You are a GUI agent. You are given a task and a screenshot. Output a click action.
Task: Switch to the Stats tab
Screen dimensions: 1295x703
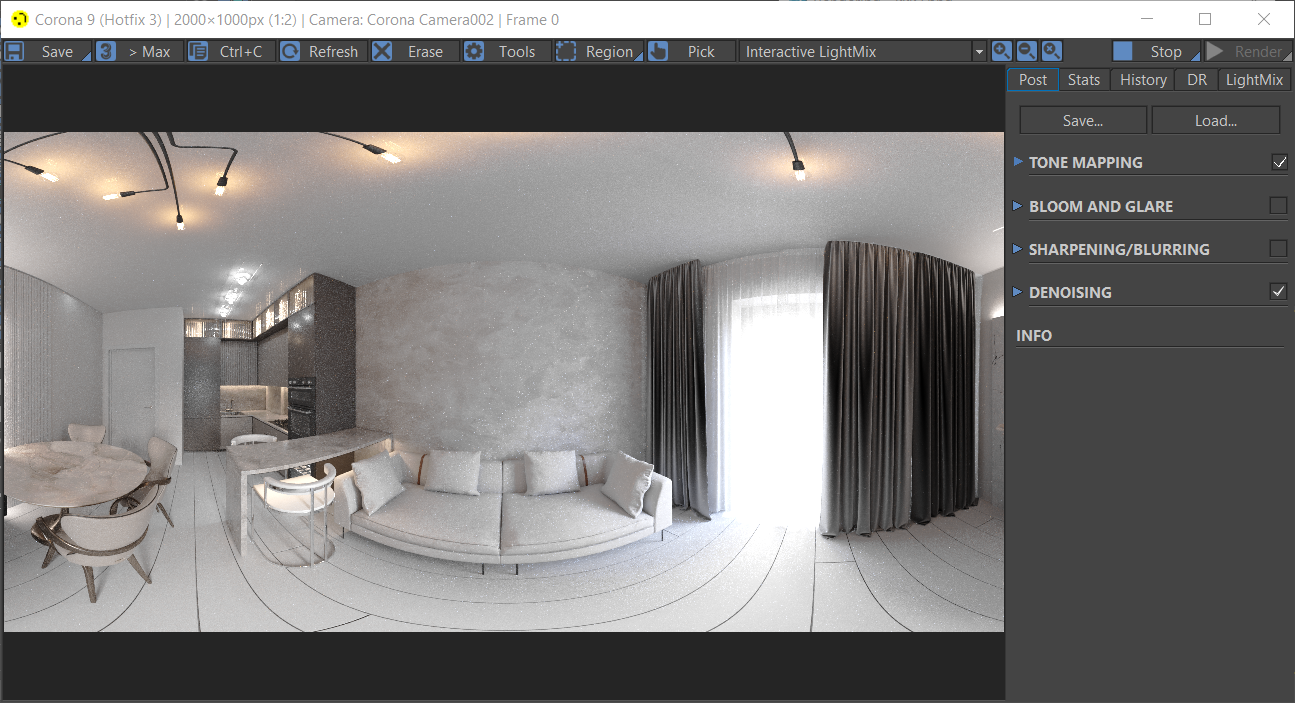pyautogui.click(x=1084, y=80)
